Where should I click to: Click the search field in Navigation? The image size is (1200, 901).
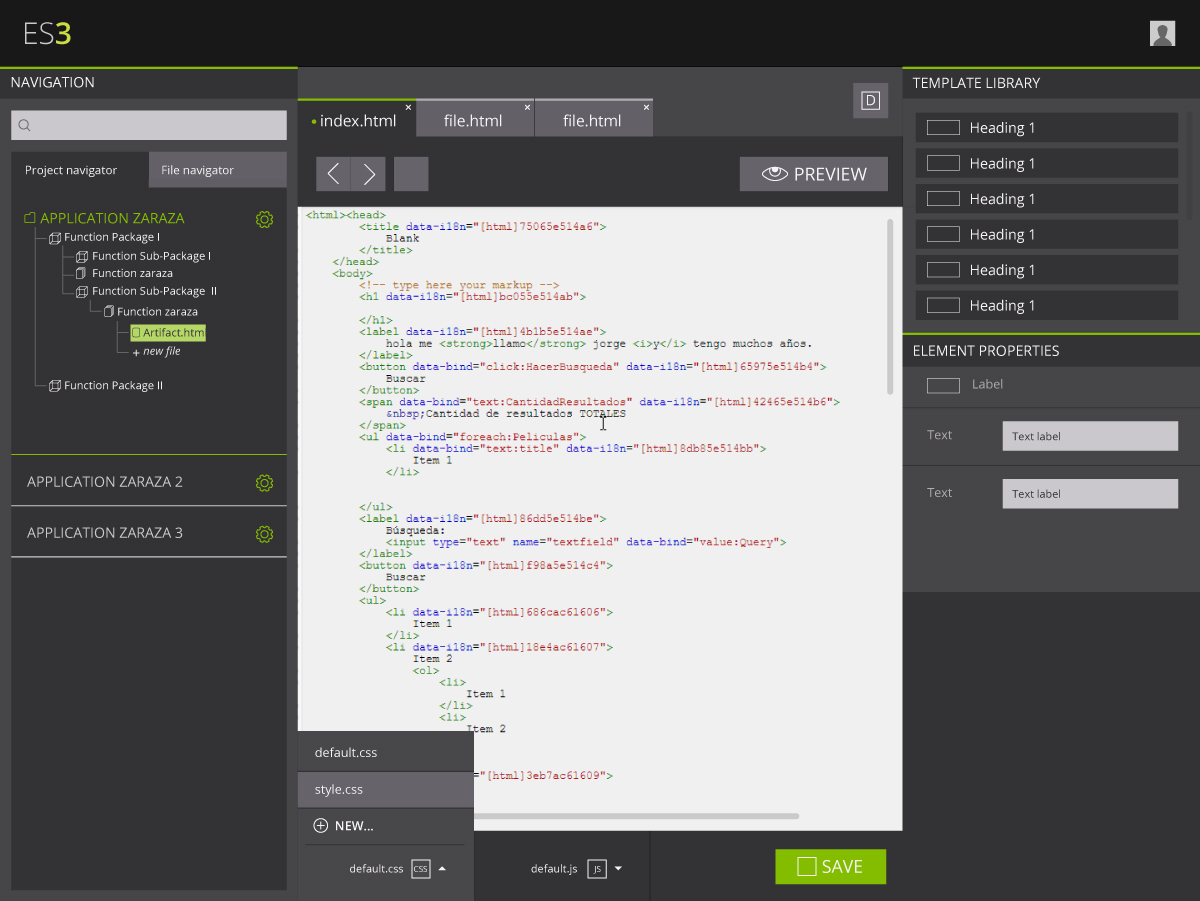149,125
